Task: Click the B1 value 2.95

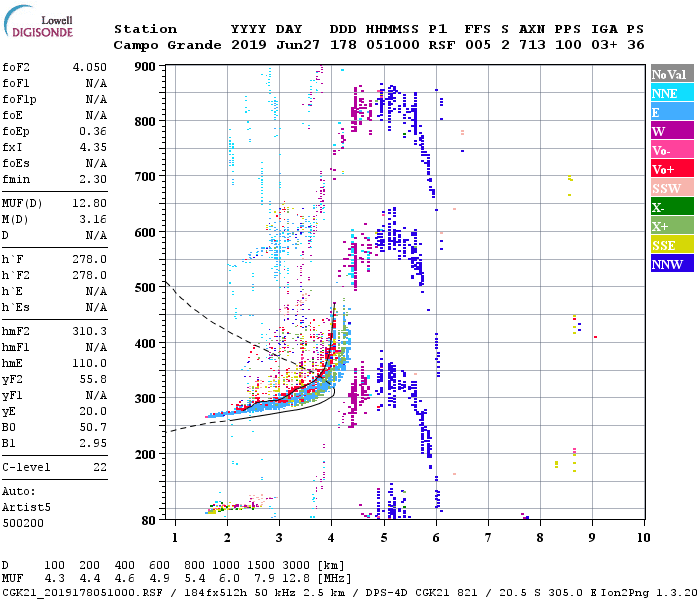Action: pyautogui.click(x=93, y=443)
